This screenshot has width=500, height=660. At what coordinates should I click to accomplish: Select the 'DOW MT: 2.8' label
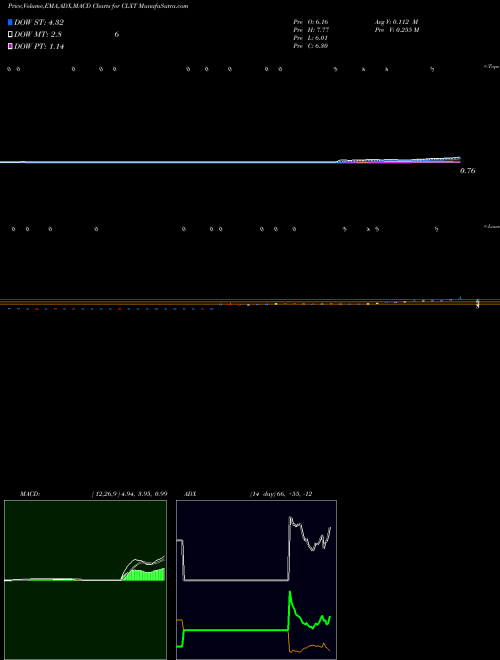point(37,35)
